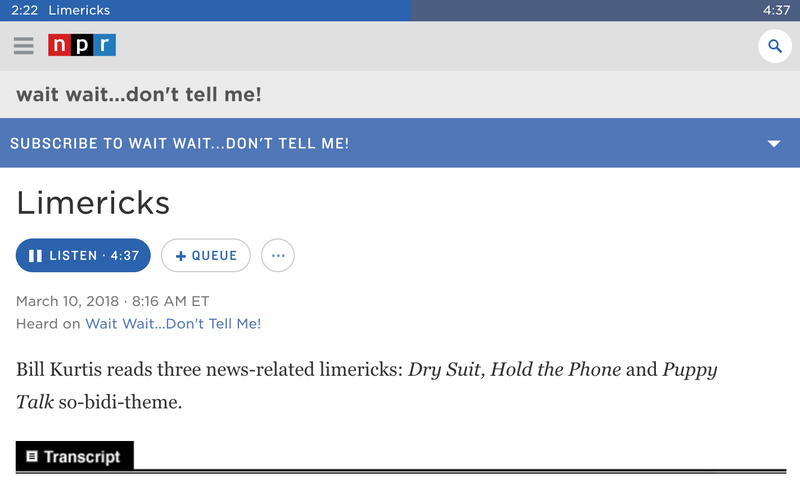Add story to queue with plus icon

(x=181, y=256)
